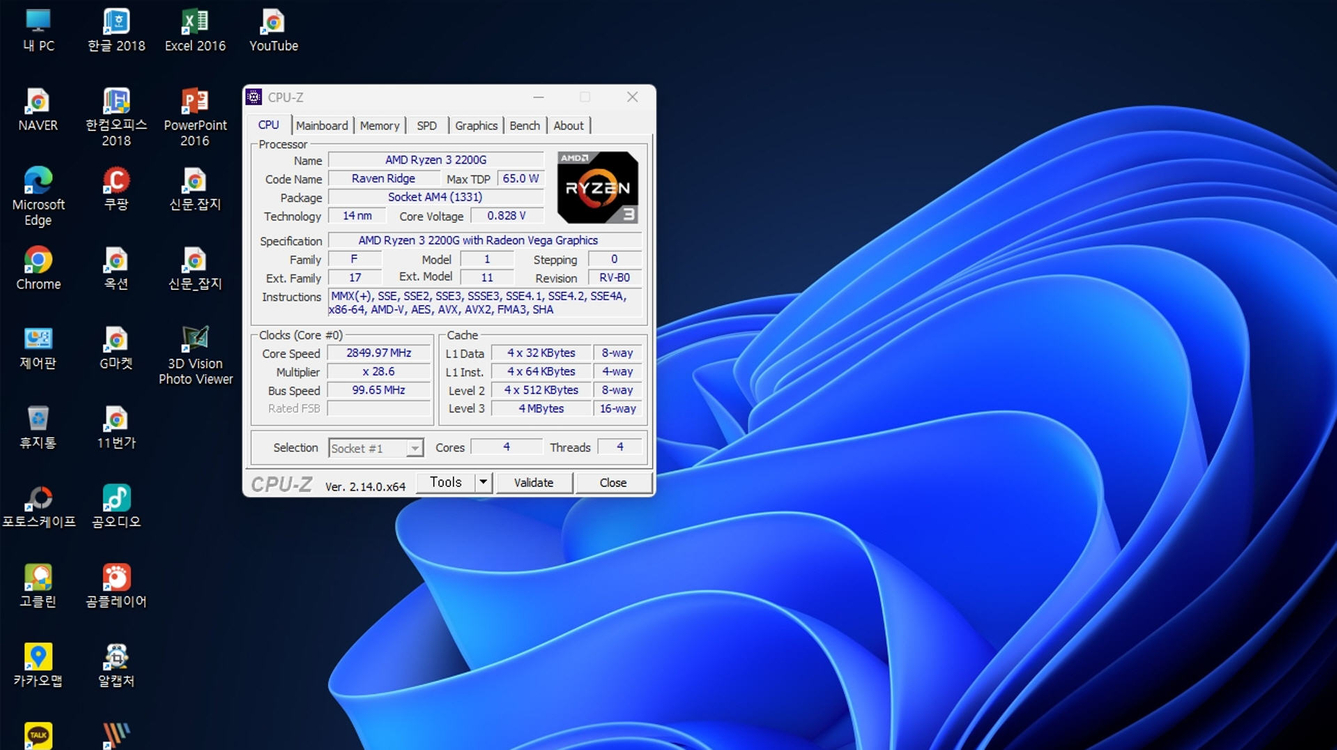Open the NAVER shortcut icon
Viewport: 1337px width, 750px height.
tap(38, 110)
